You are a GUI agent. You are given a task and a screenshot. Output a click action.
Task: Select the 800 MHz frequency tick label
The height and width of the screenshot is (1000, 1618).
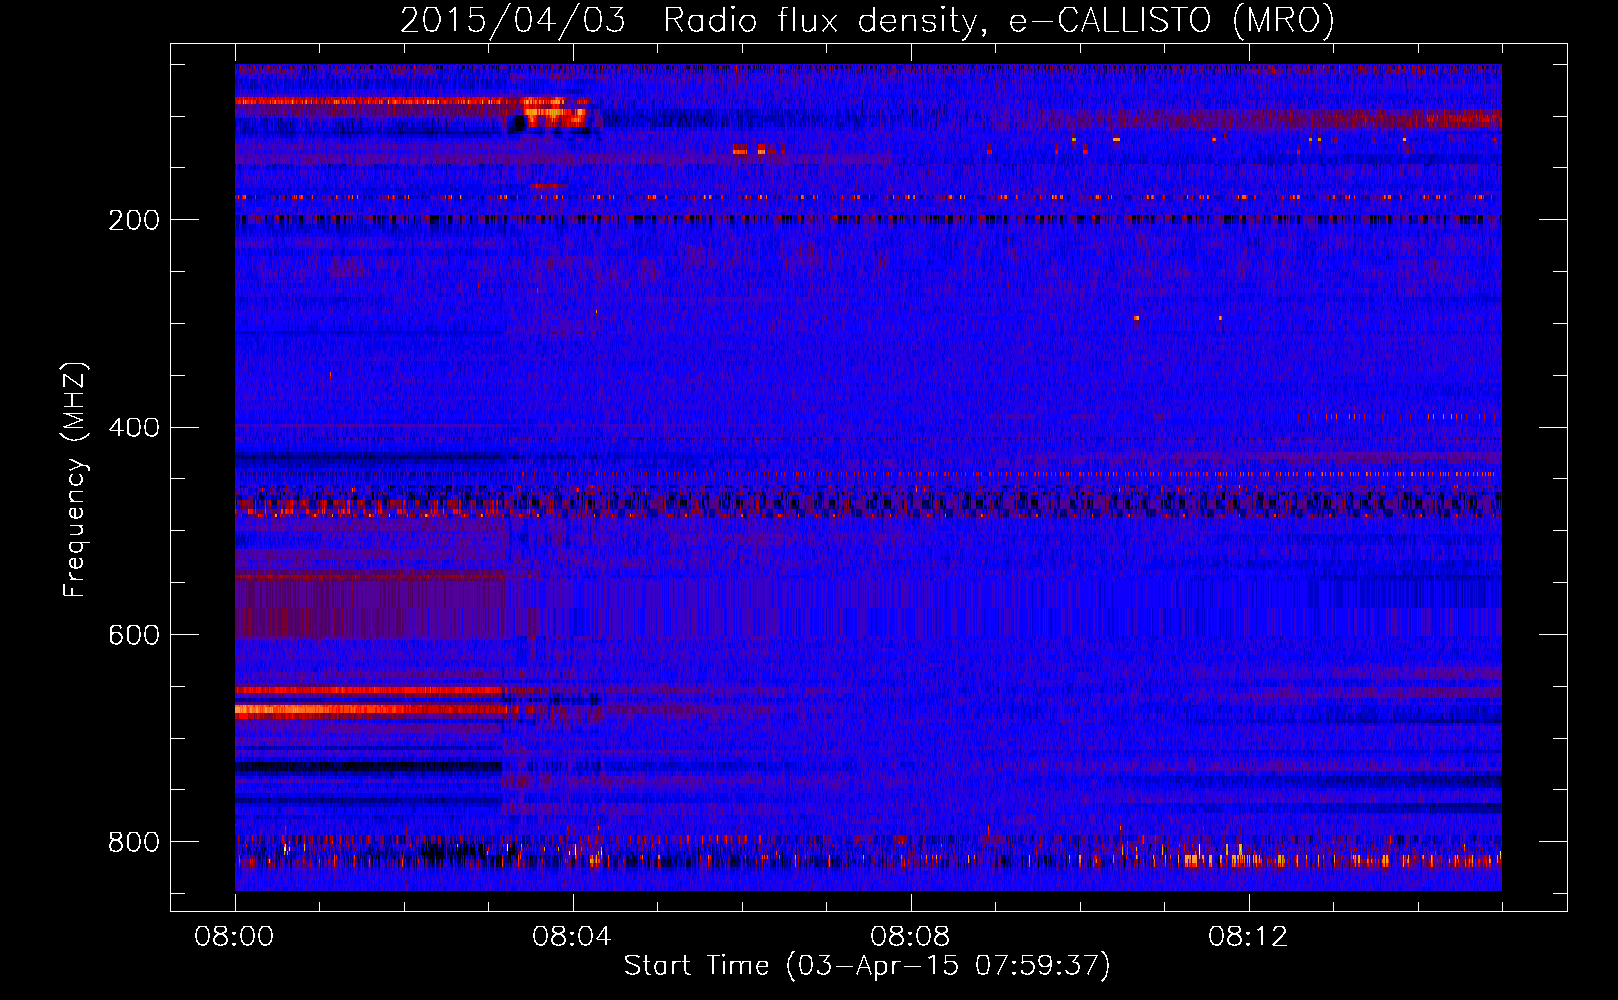[134, 843]
